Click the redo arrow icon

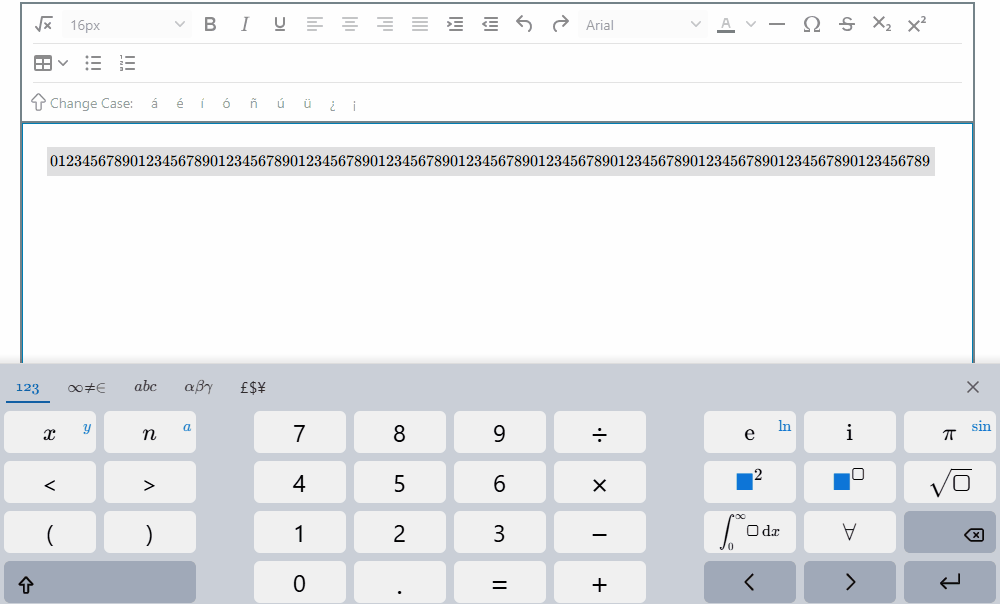pos(560,25)
